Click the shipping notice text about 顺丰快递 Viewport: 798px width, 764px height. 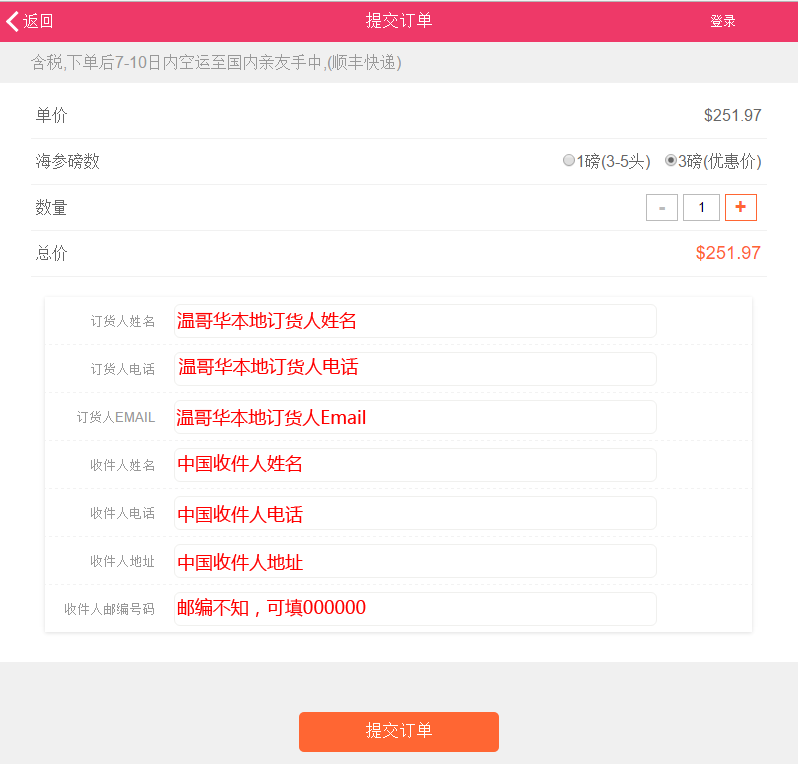pos(216,63)
